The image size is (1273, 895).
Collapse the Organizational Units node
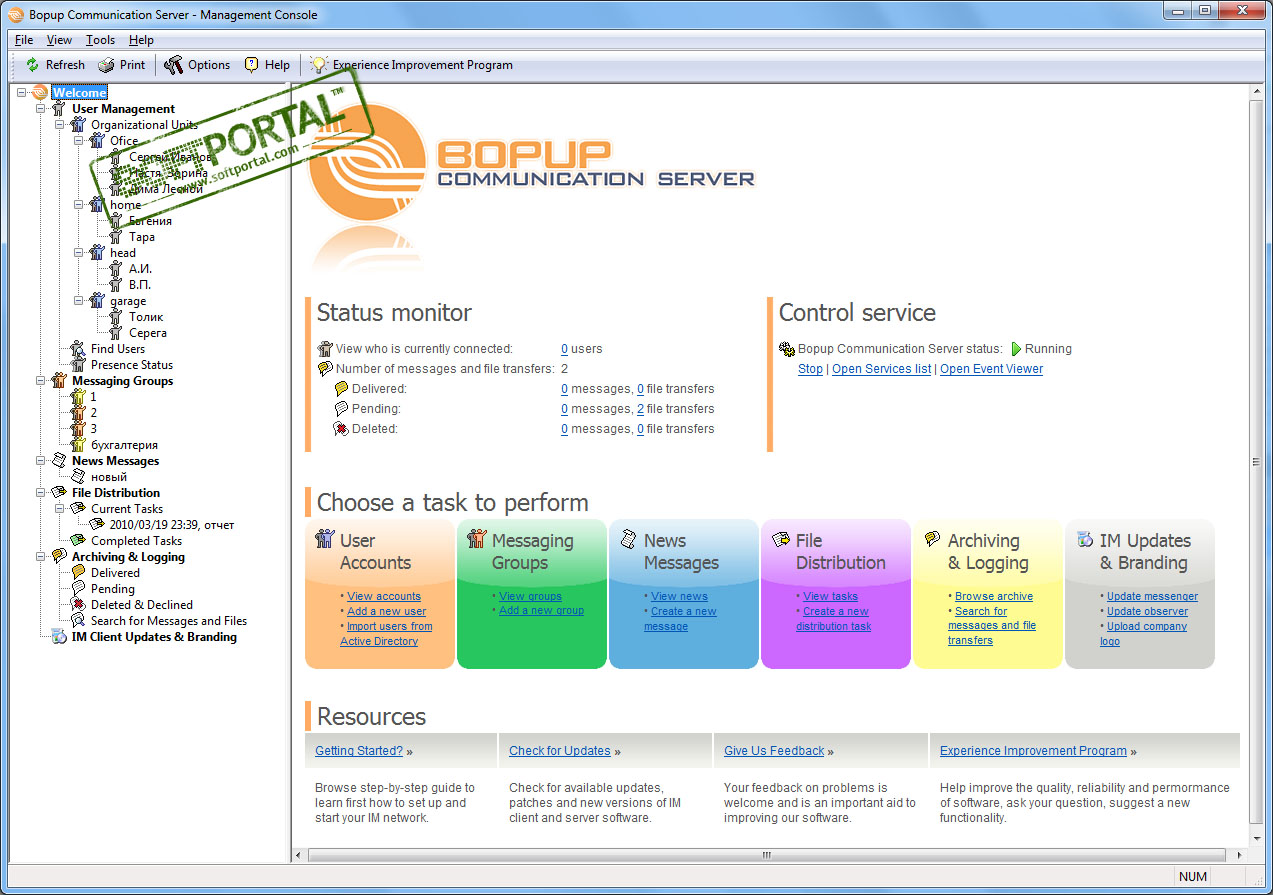click(x=59, y=125)
